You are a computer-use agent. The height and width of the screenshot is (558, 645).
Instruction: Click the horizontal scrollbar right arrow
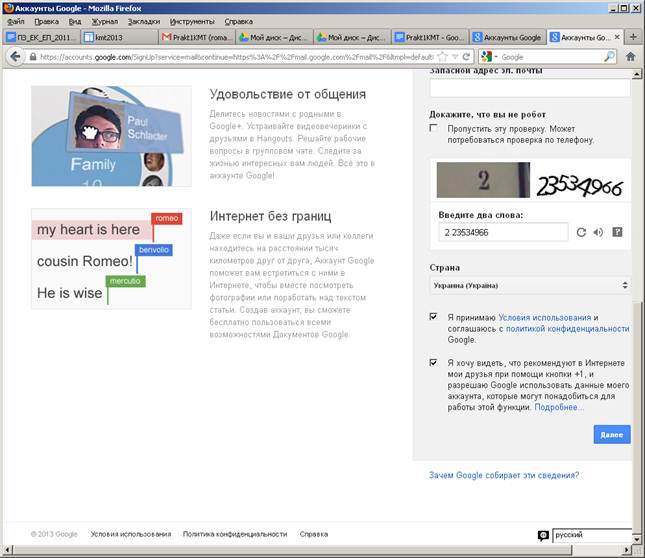(627, 549)
